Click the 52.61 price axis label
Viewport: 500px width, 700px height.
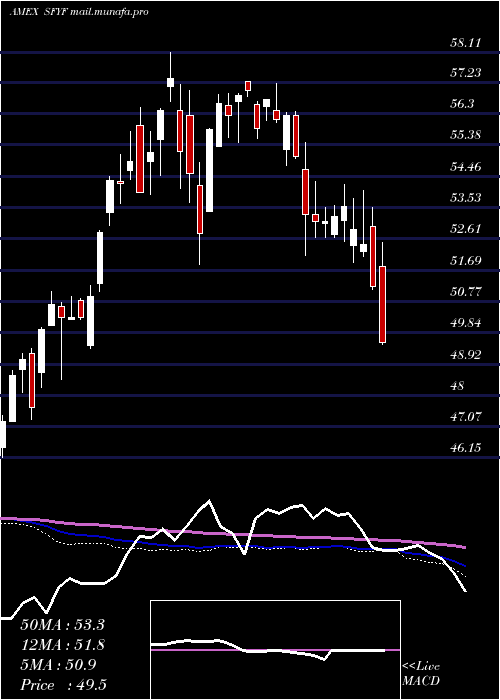[x=465, y=229]
